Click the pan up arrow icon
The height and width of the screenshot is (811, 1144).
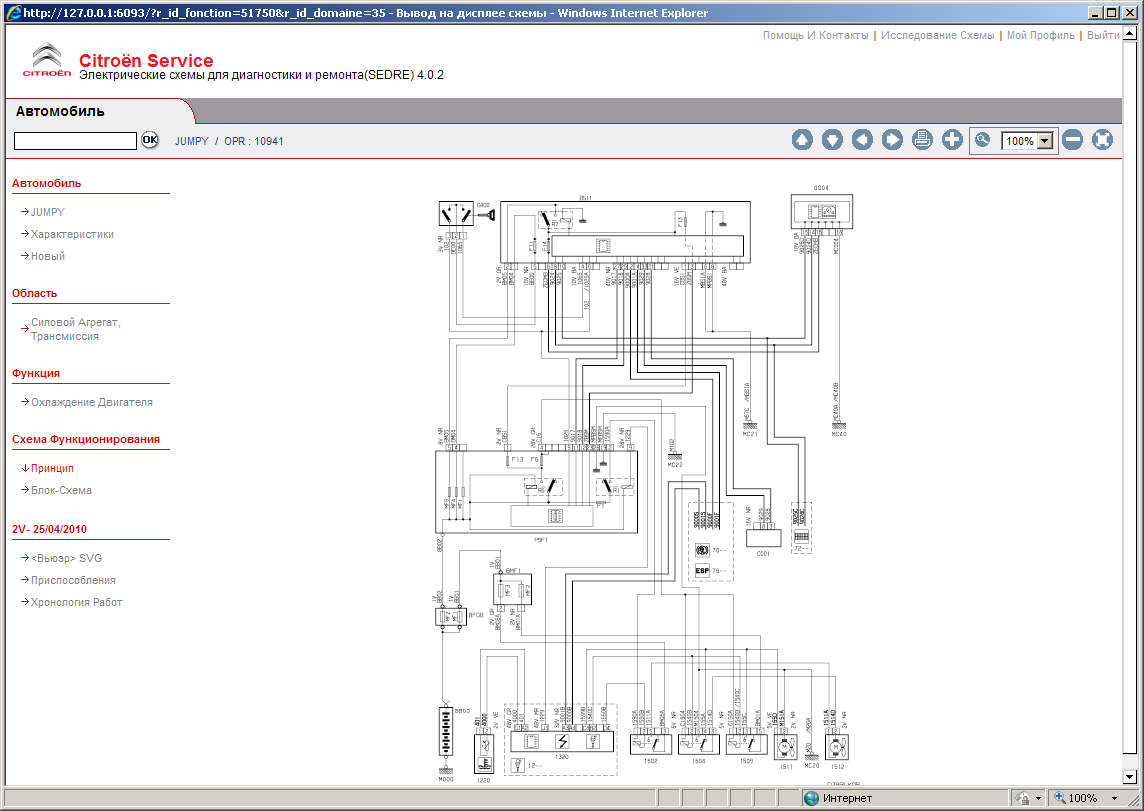coord(802,139)
